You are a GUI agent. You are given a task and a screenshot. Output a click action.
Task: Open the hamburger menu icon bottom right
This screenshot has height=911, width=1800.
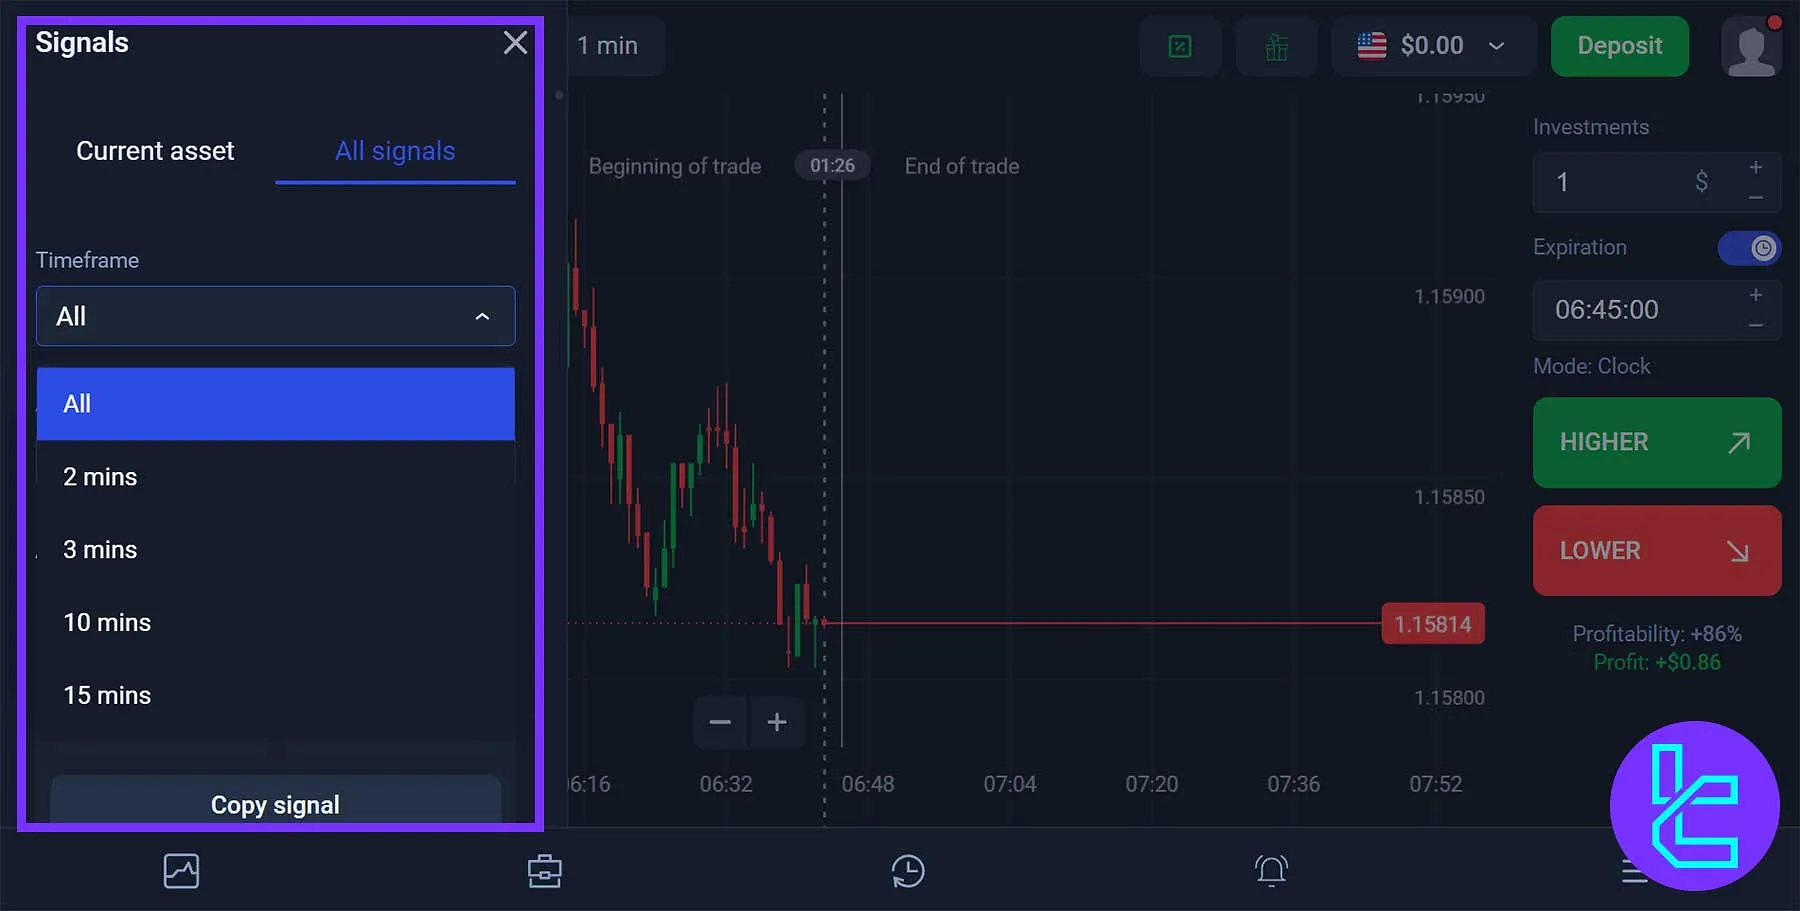pyautogui.click(x=1634, y=870)
